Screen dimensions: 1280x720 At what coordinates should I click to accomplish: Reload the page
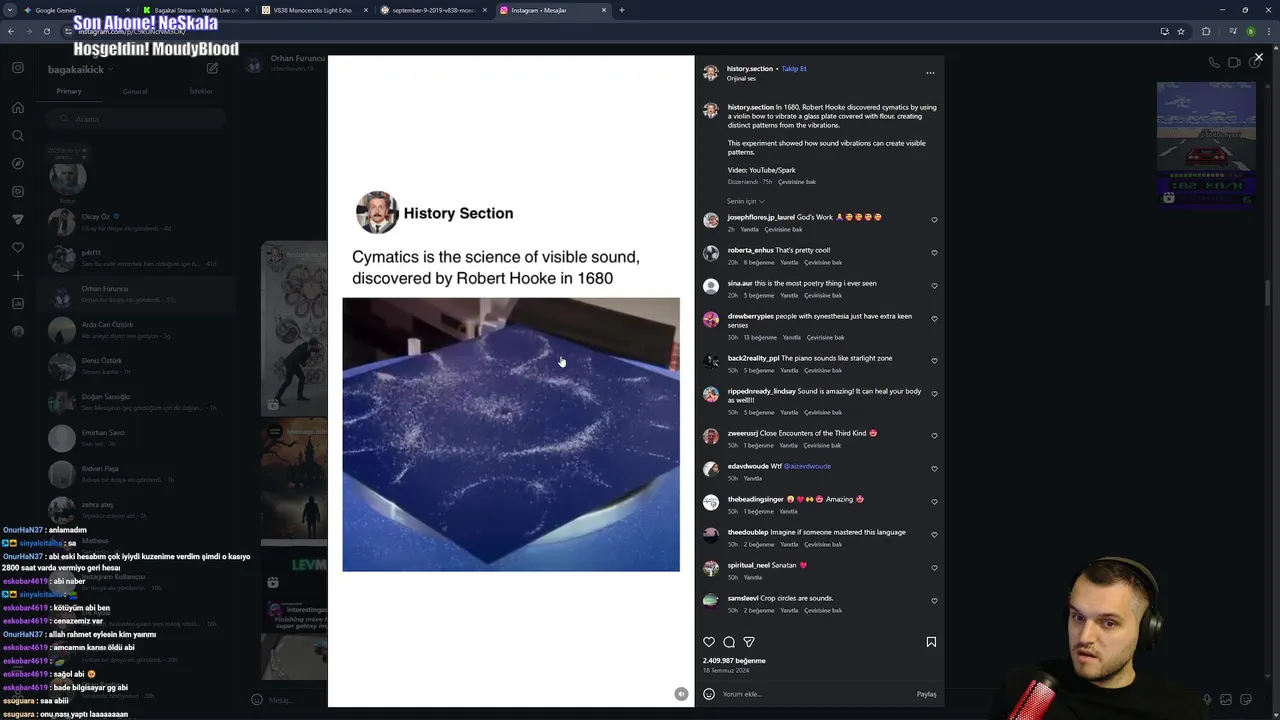click(x=46, y=31)
